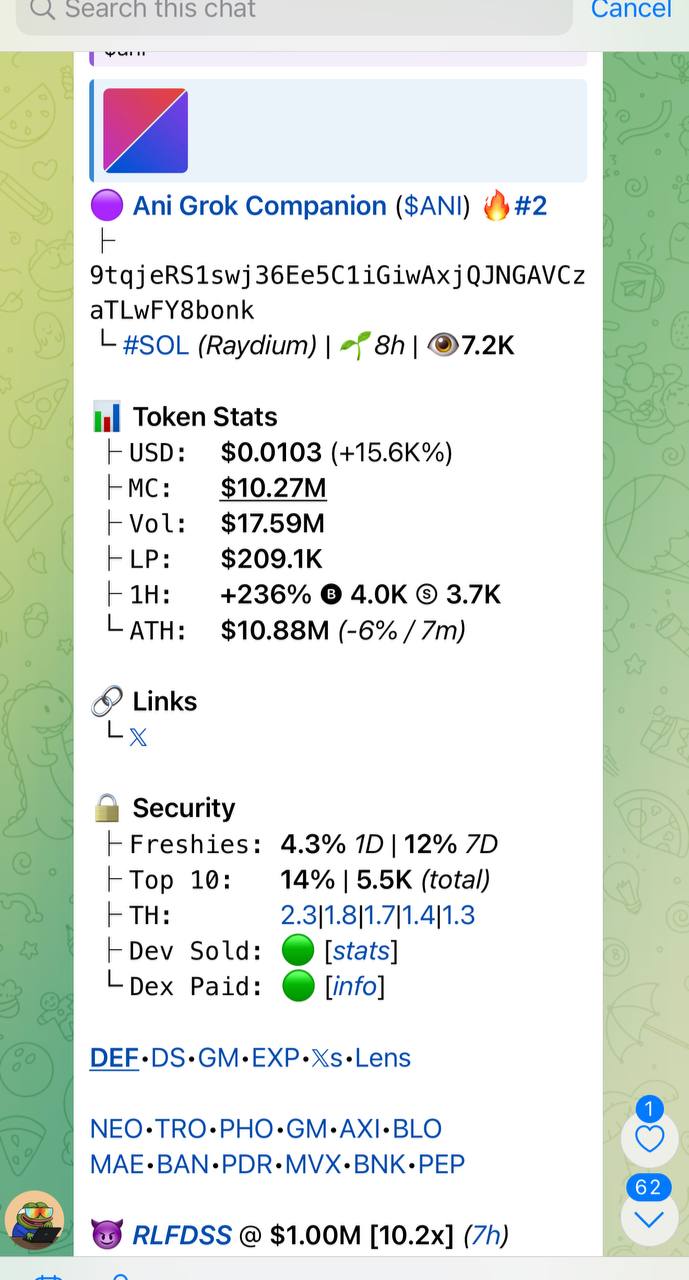Open the Dex Paid info link
The image size is (689, 1280).
click(x=355, y=987)
